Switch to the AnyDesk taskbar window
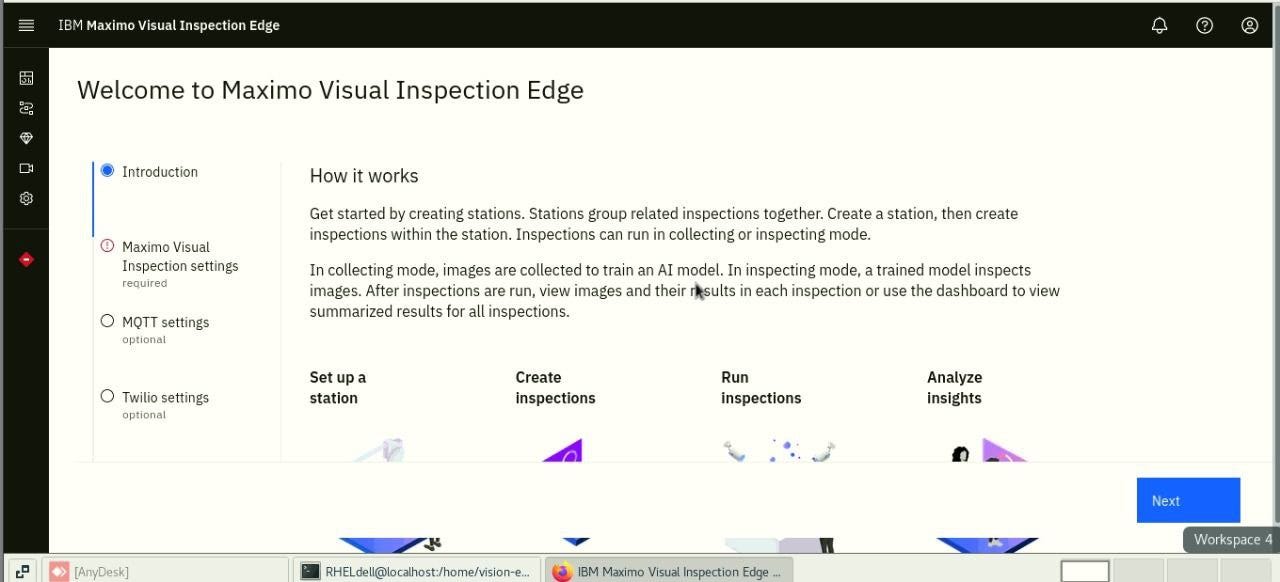This screenshot has height=582, width=1280. pyautogui.click(x=167, y=571)
